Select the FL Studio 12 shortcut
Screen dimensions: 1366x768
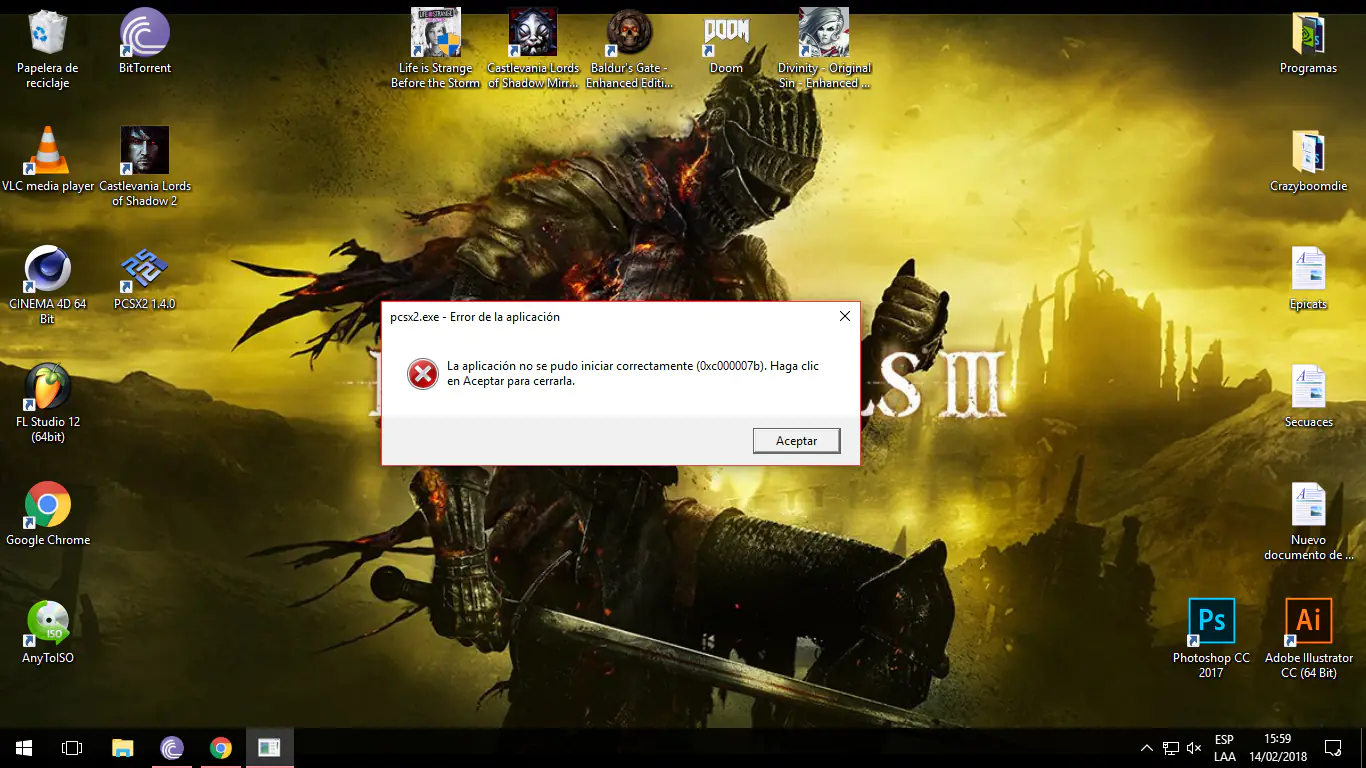[47, 403]
